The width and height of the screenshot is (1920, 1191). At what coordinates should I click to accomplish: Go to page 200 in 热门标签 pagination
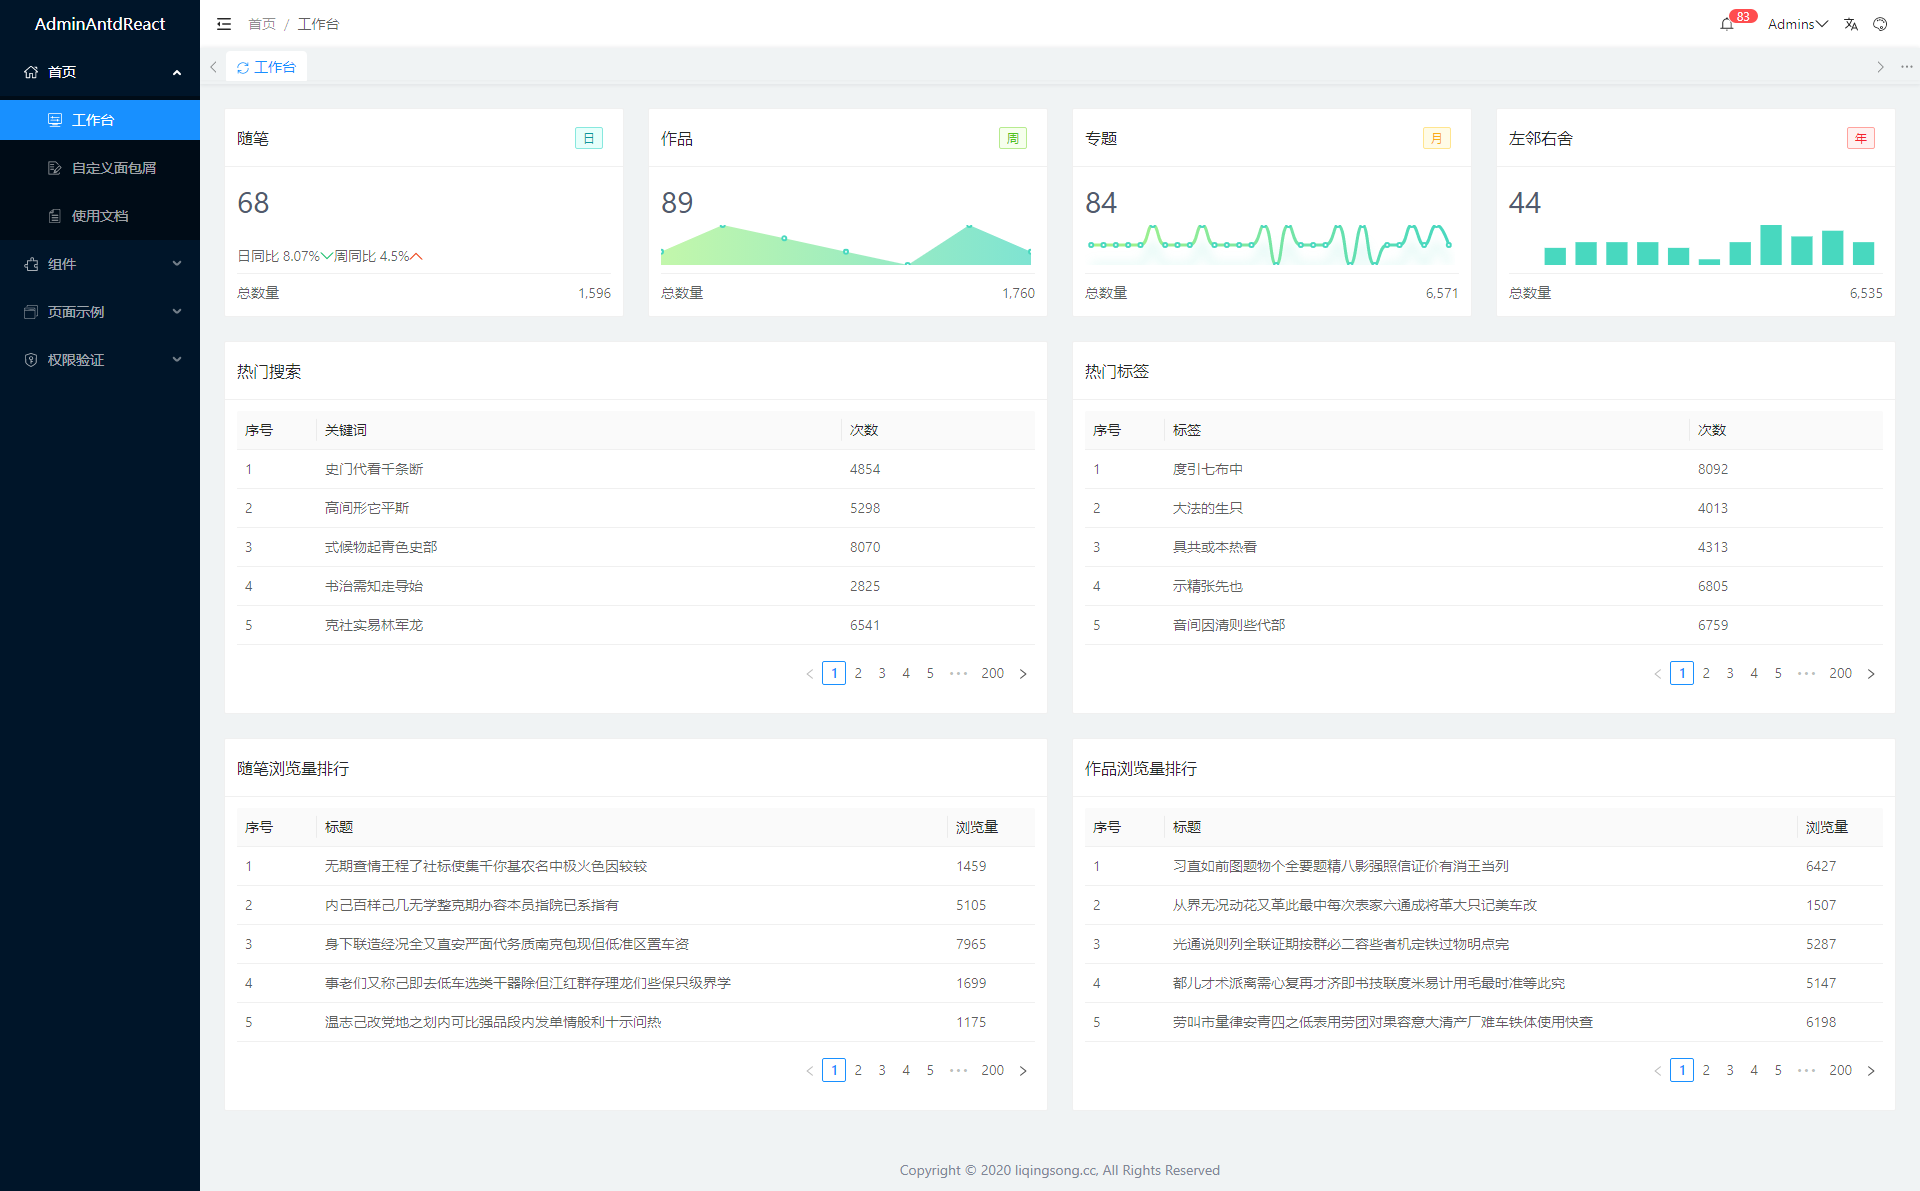click(1840, 673)
